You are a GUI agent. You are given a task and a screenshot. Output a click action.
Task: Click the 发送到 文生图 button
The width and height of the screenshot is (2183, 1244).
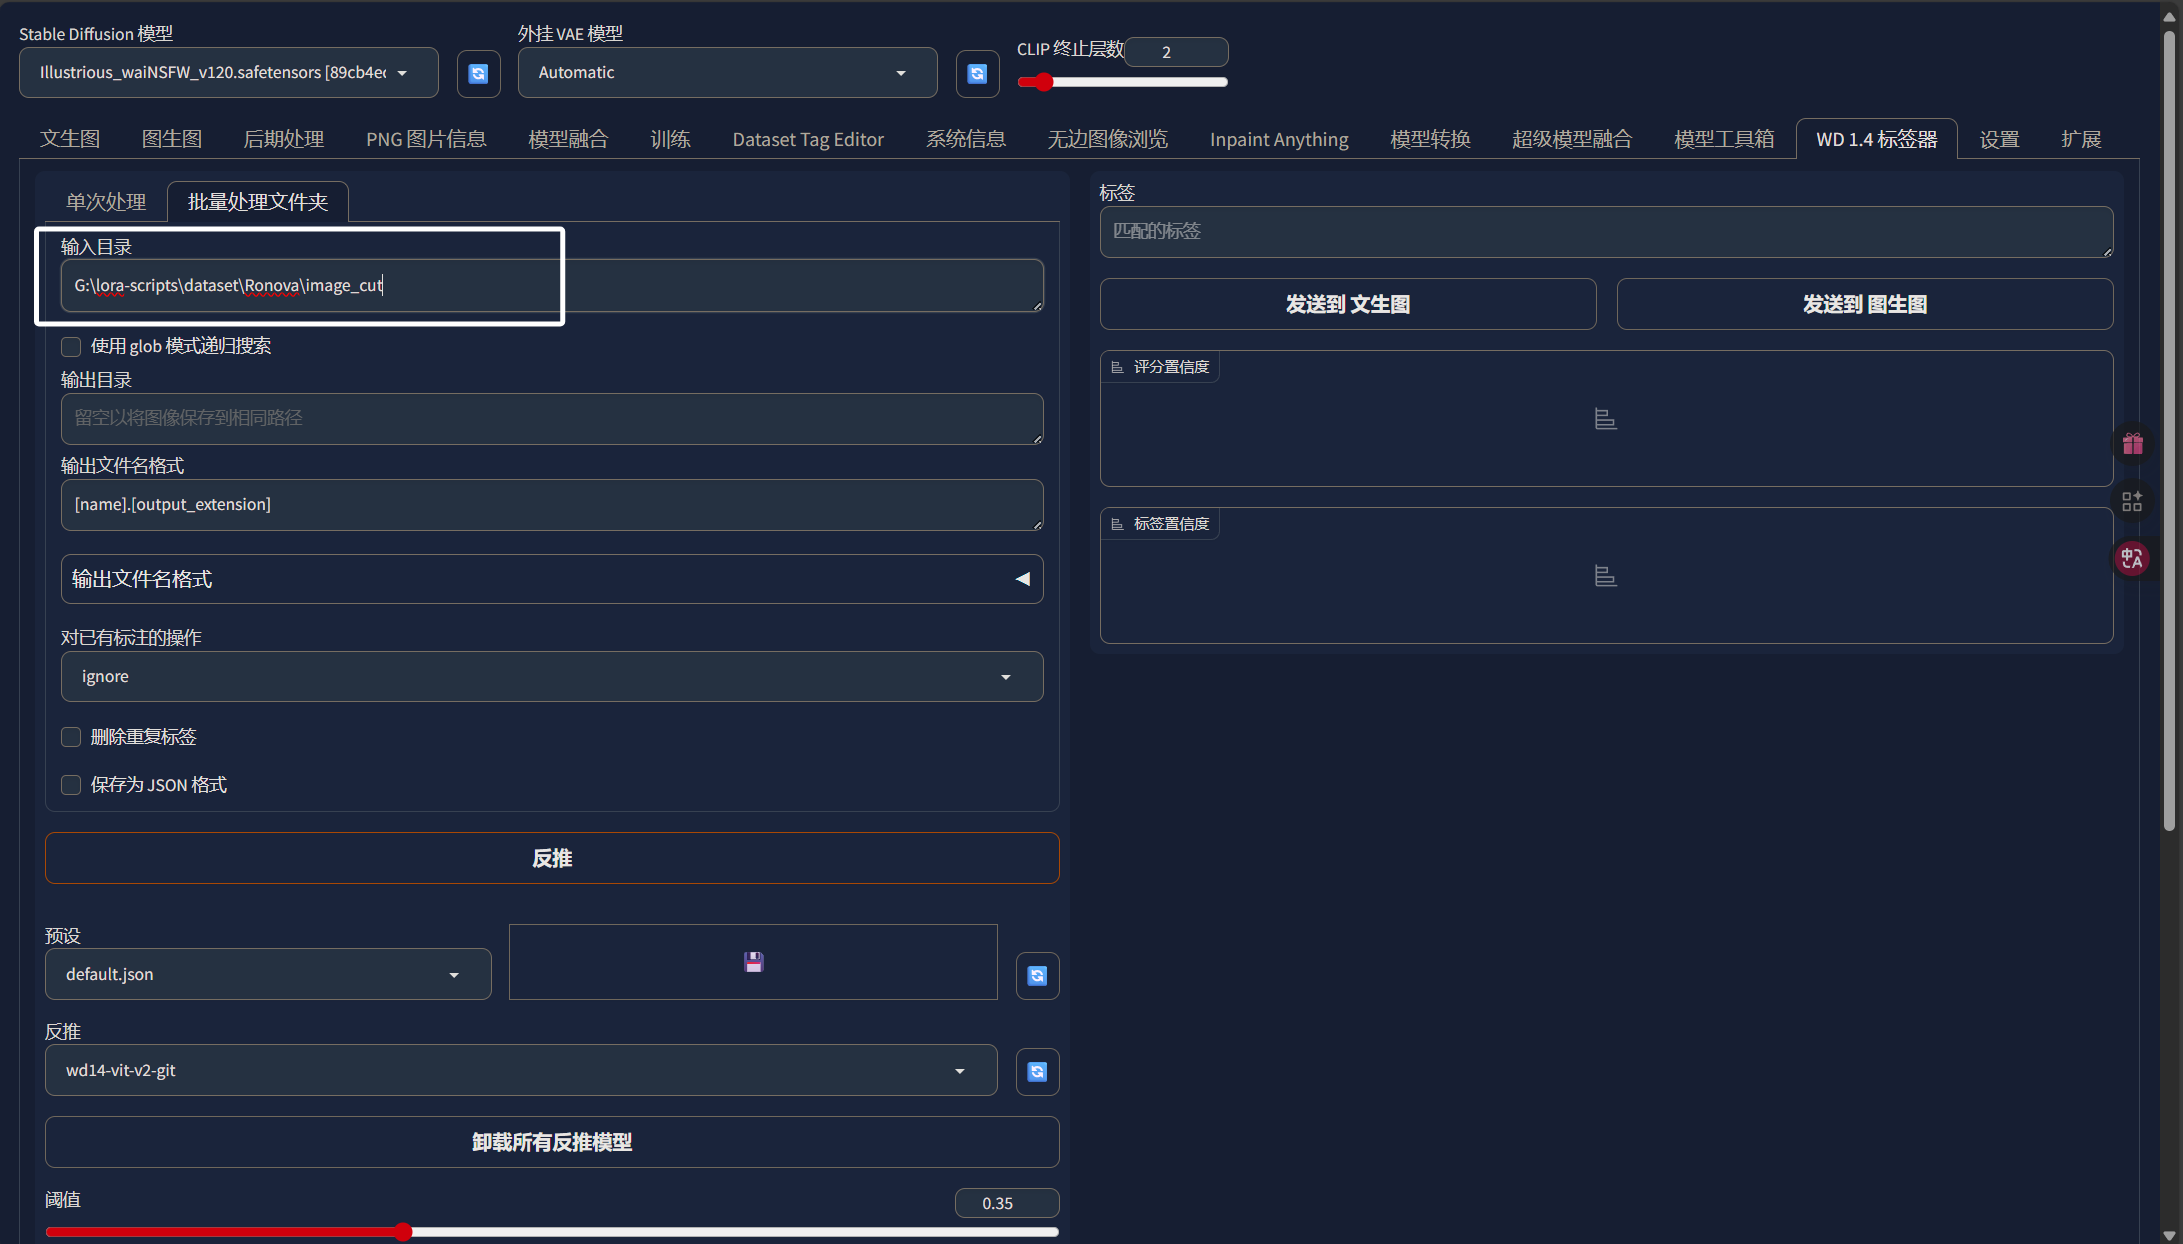1348,304
